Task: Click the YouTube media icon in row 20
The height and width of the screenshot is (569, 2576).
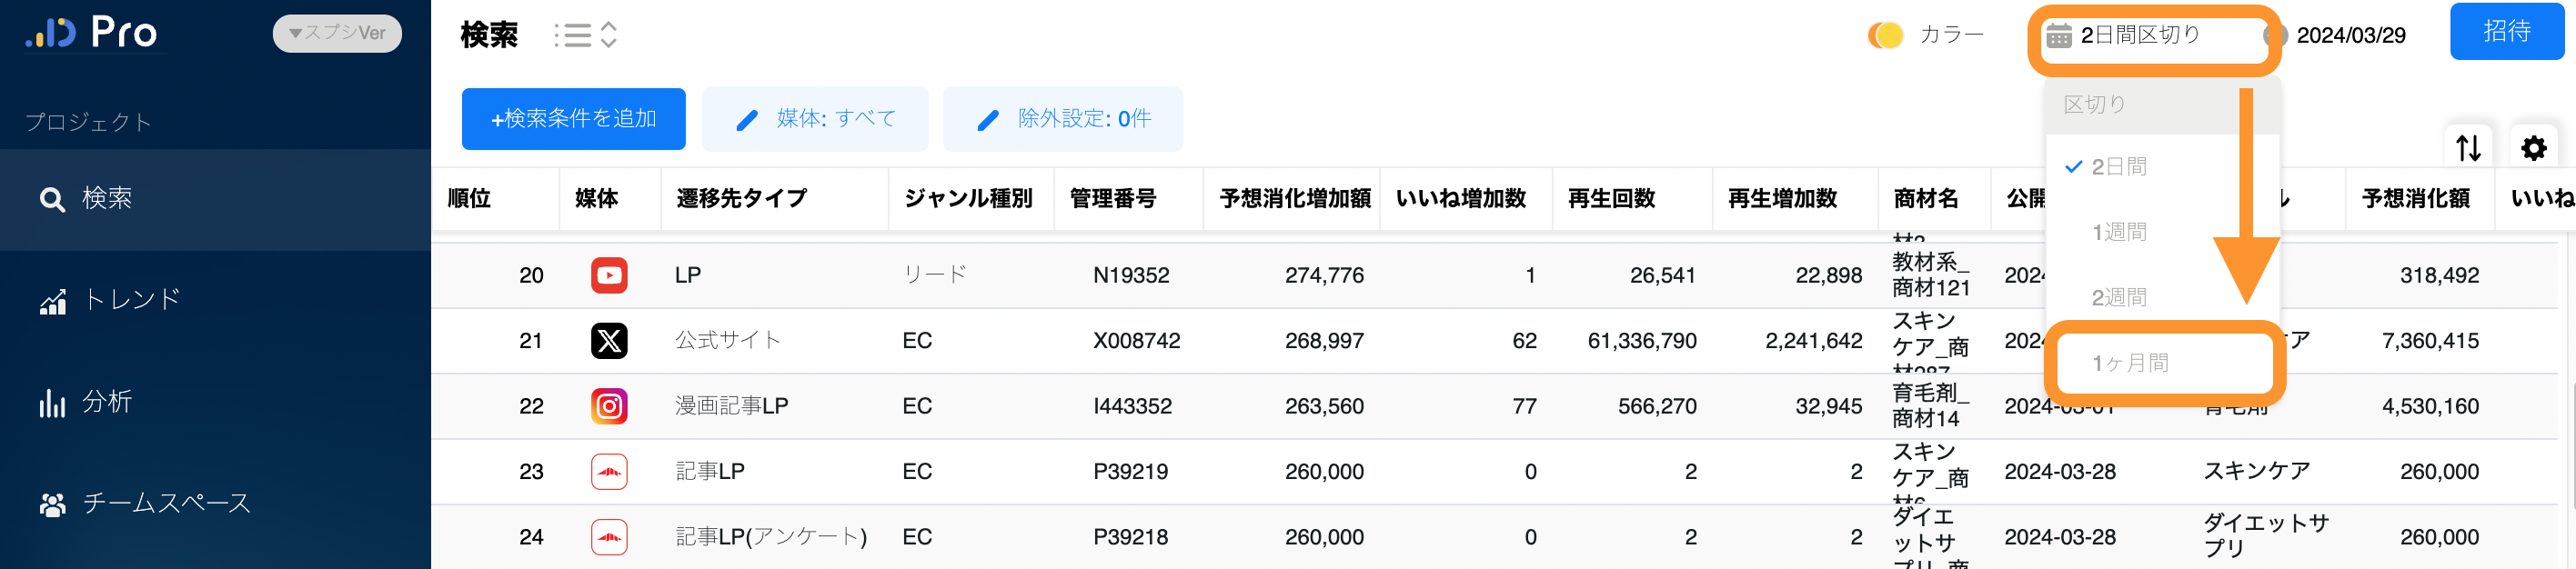Action: point(609,275)
